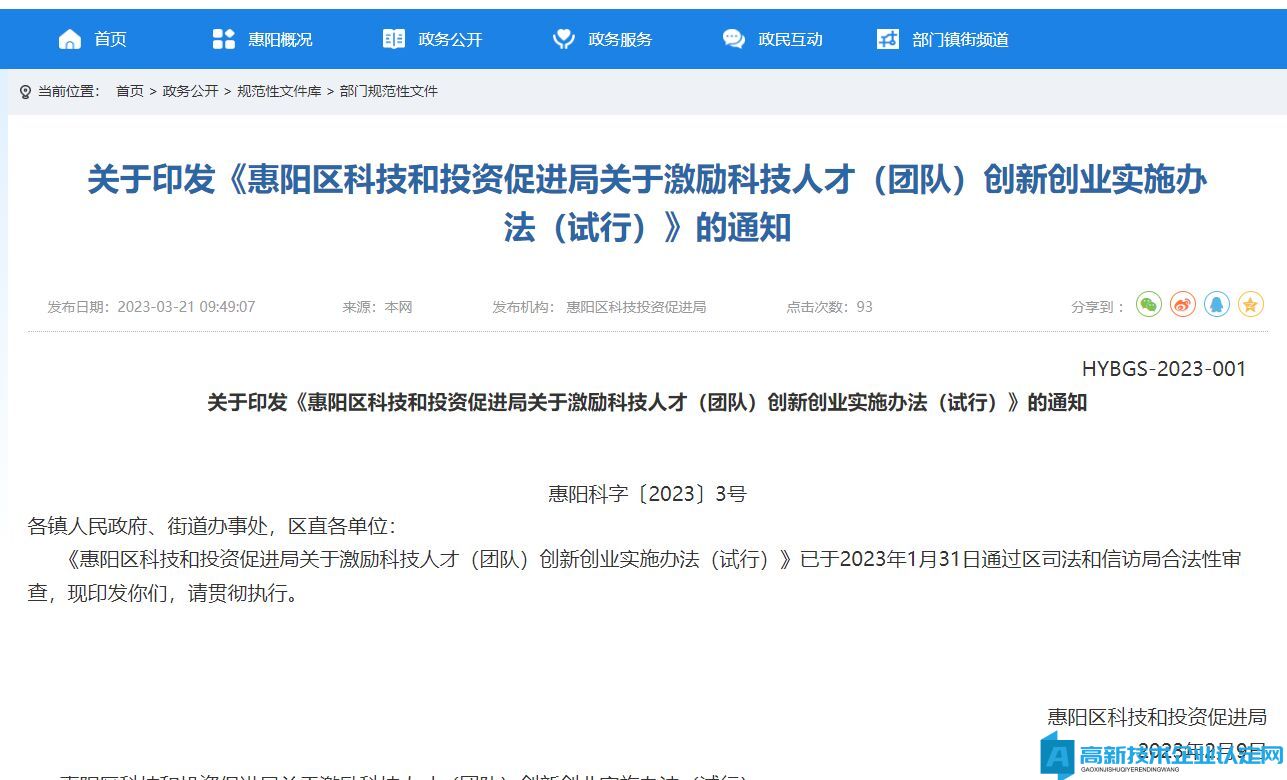
Task: Share the article to QQ
Action: (x=1217, y=304)
